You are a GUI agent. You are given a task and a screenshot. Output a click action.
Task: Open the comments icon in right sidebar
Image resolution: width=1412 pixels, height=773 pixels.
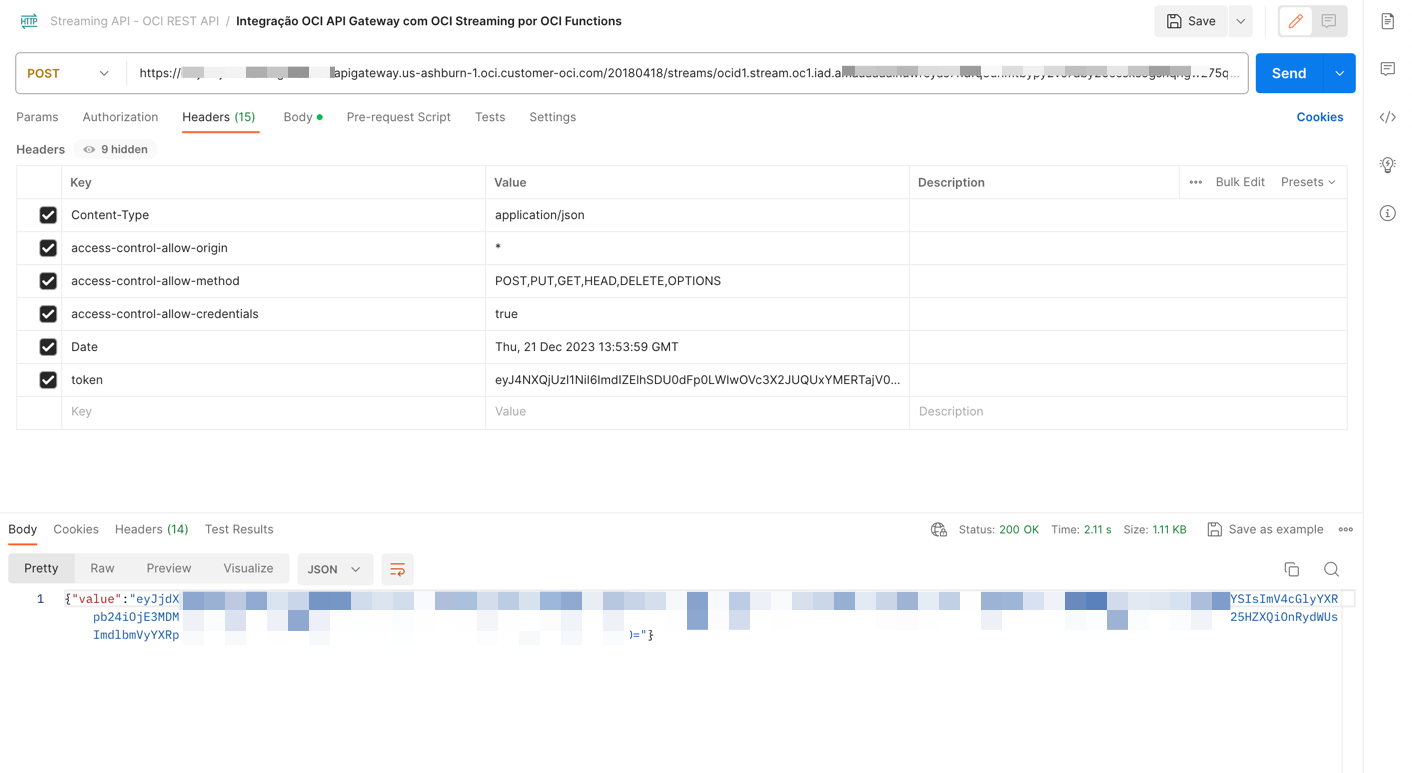coord(1387,69)
